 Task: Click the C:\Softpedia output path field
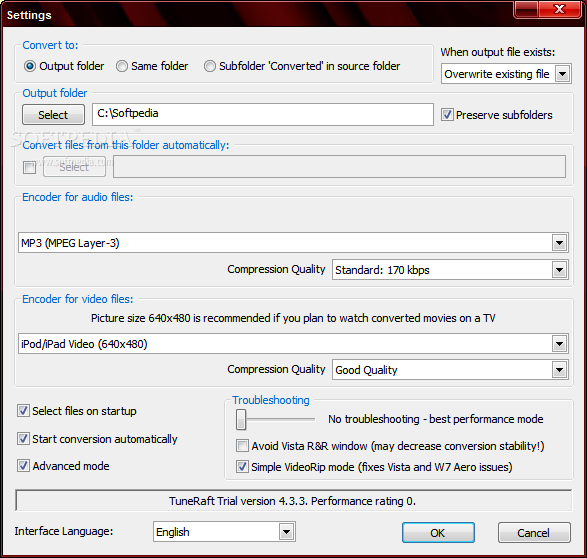point(263,114)
